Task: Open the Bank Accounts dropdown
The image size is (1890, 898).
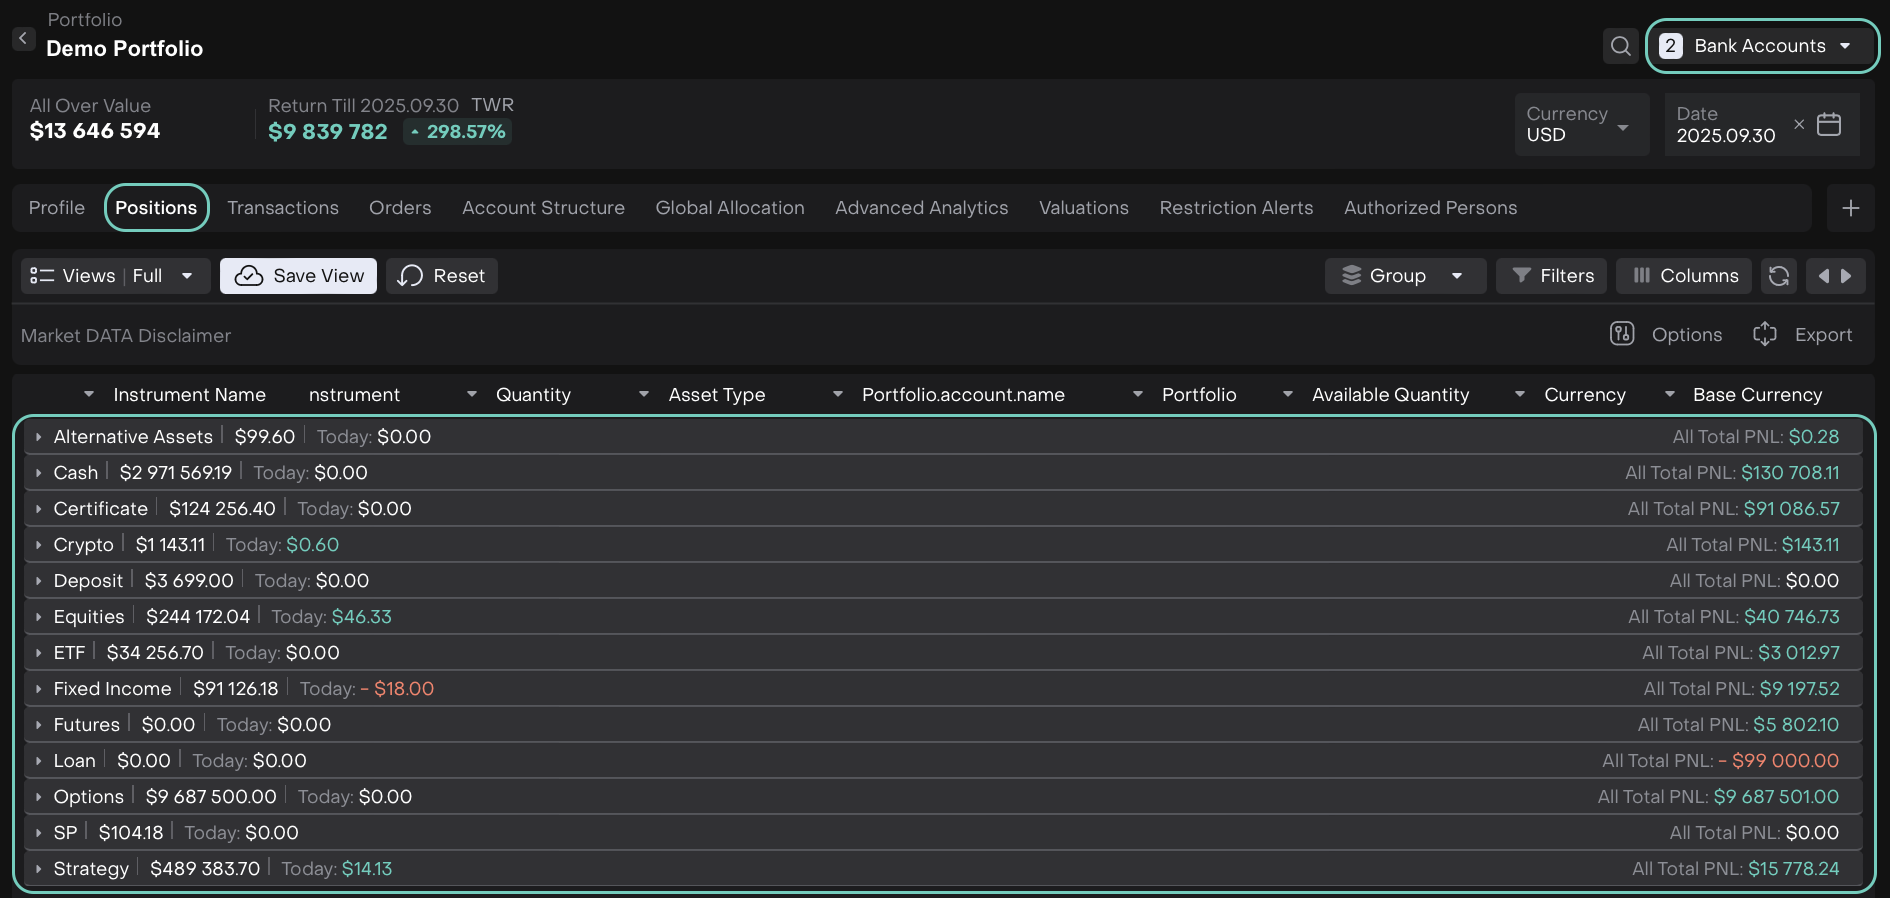Action: (x=1762, y=46)
